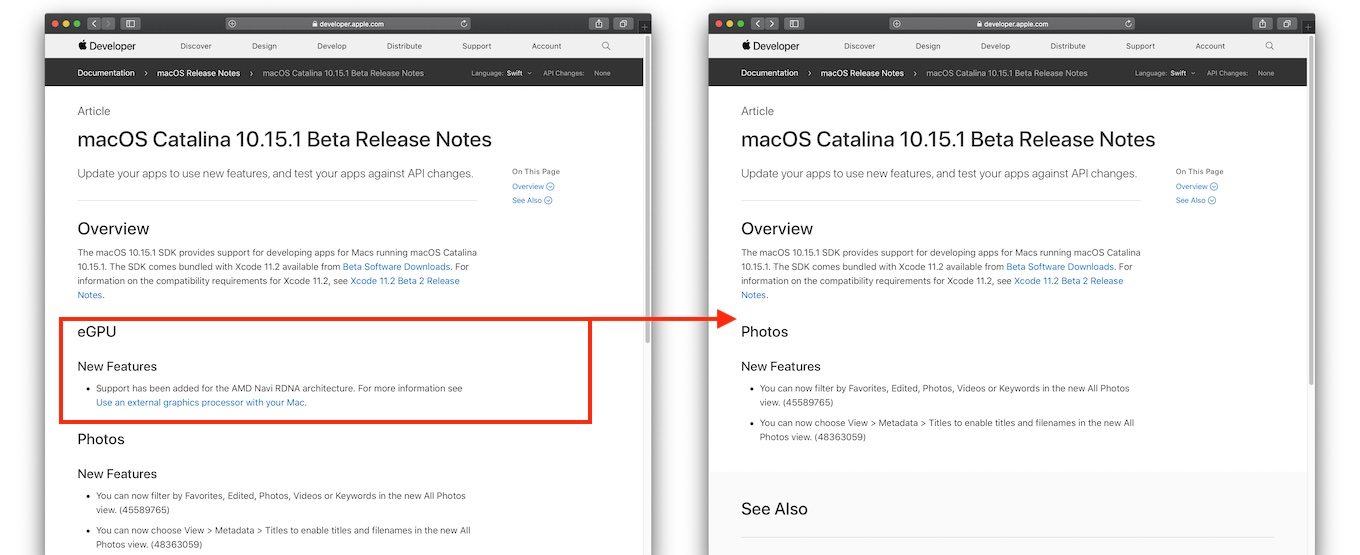Open the Develop menu in the left window

[x=332, y=46]
